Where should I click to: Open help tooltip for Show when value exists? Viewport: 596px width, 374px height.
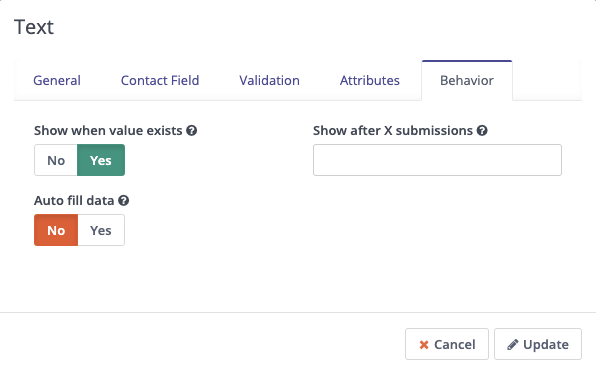(192, 131)
